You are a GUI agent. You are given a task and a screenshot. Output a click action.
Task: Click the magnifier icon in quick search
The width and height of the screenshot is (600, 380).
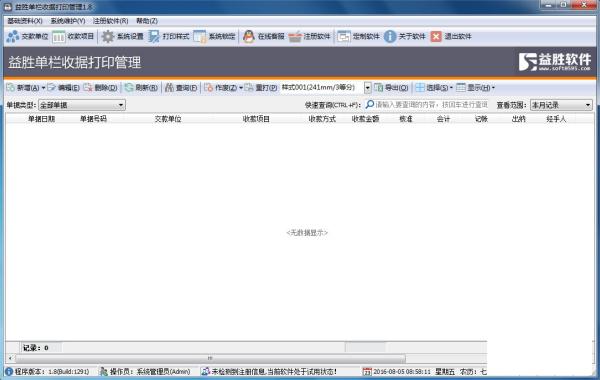click(x=370, y=104)
